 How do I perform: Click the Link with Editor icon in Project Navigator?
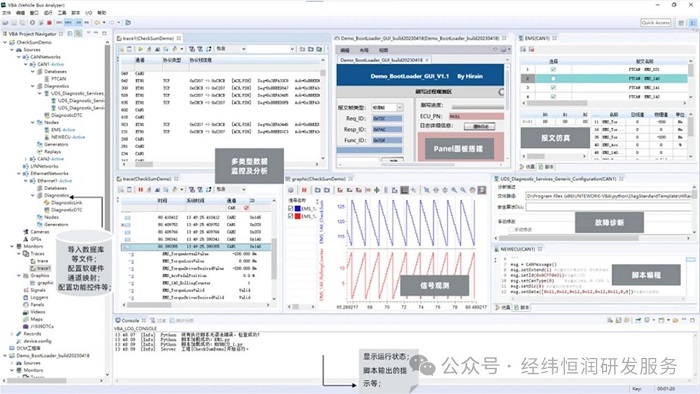pyautogui.click(x=79, y=33)
